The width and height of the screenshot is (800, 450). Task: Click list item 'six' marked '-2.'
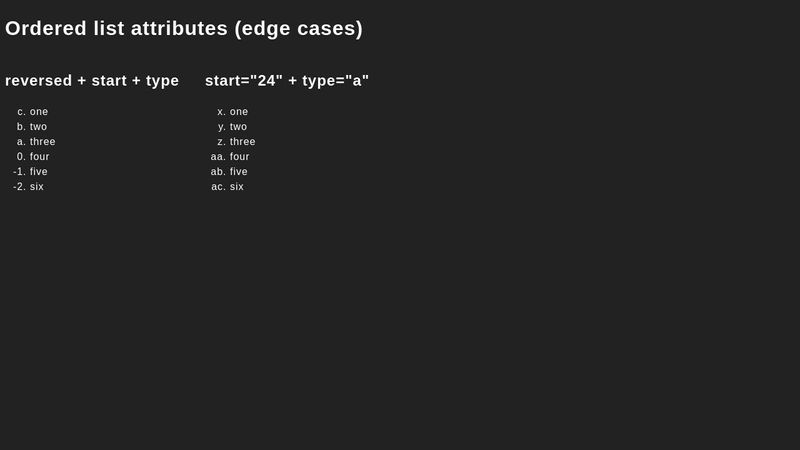[37, 187]
